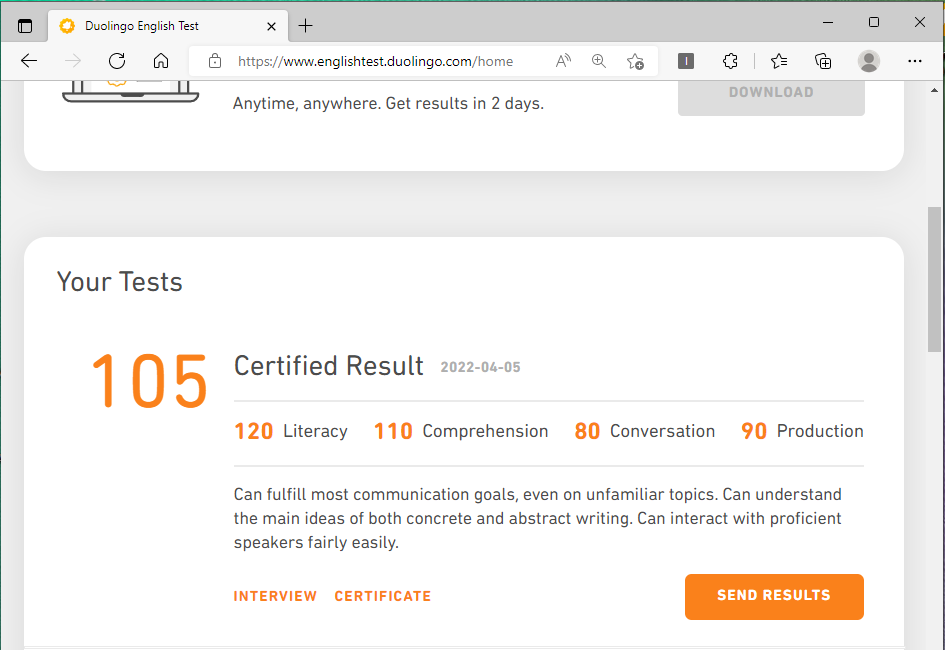Image resolution: width=945 pixels, height=650 pixels.
Task: Close the Duolingo English Test tab
Action: tap(271, 26)
